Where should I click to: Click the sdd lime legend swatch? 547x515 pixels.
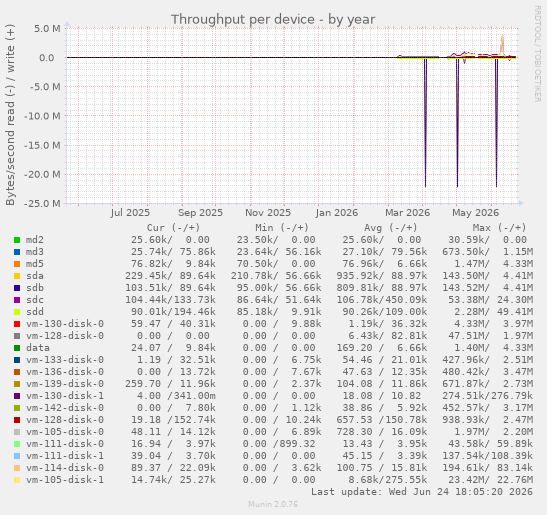point(17,312)
